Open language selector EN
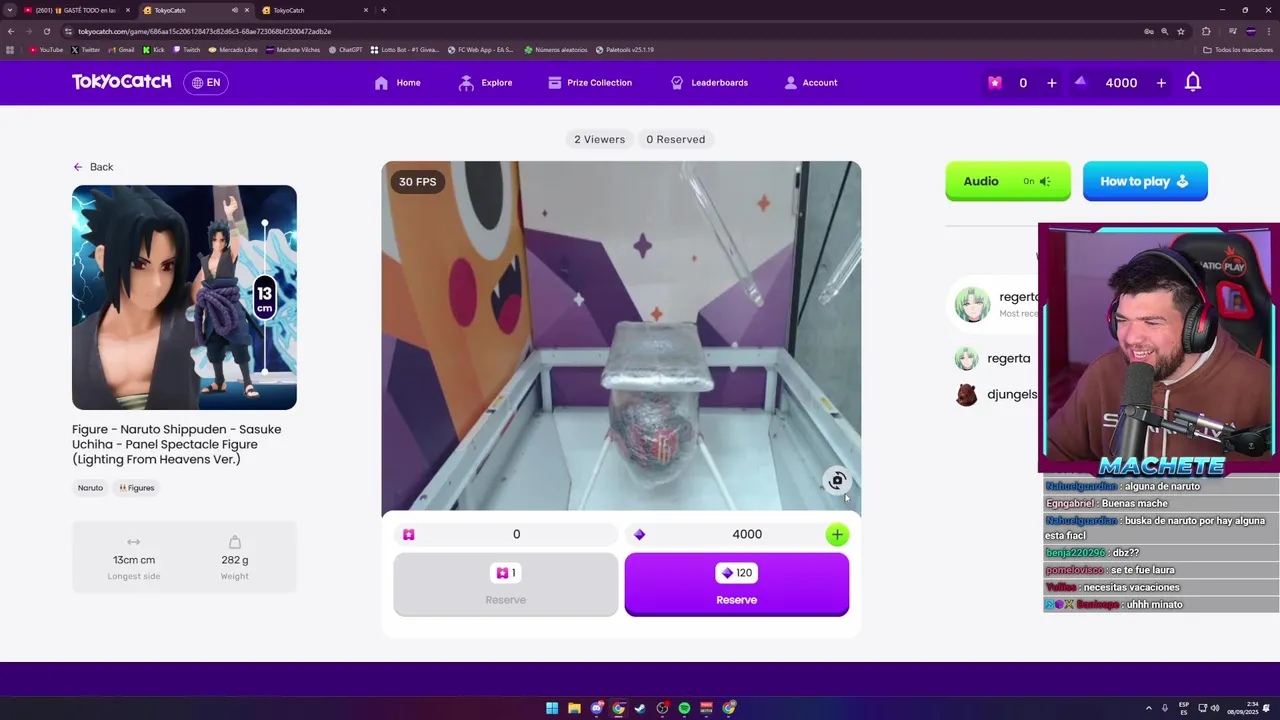 206,83
